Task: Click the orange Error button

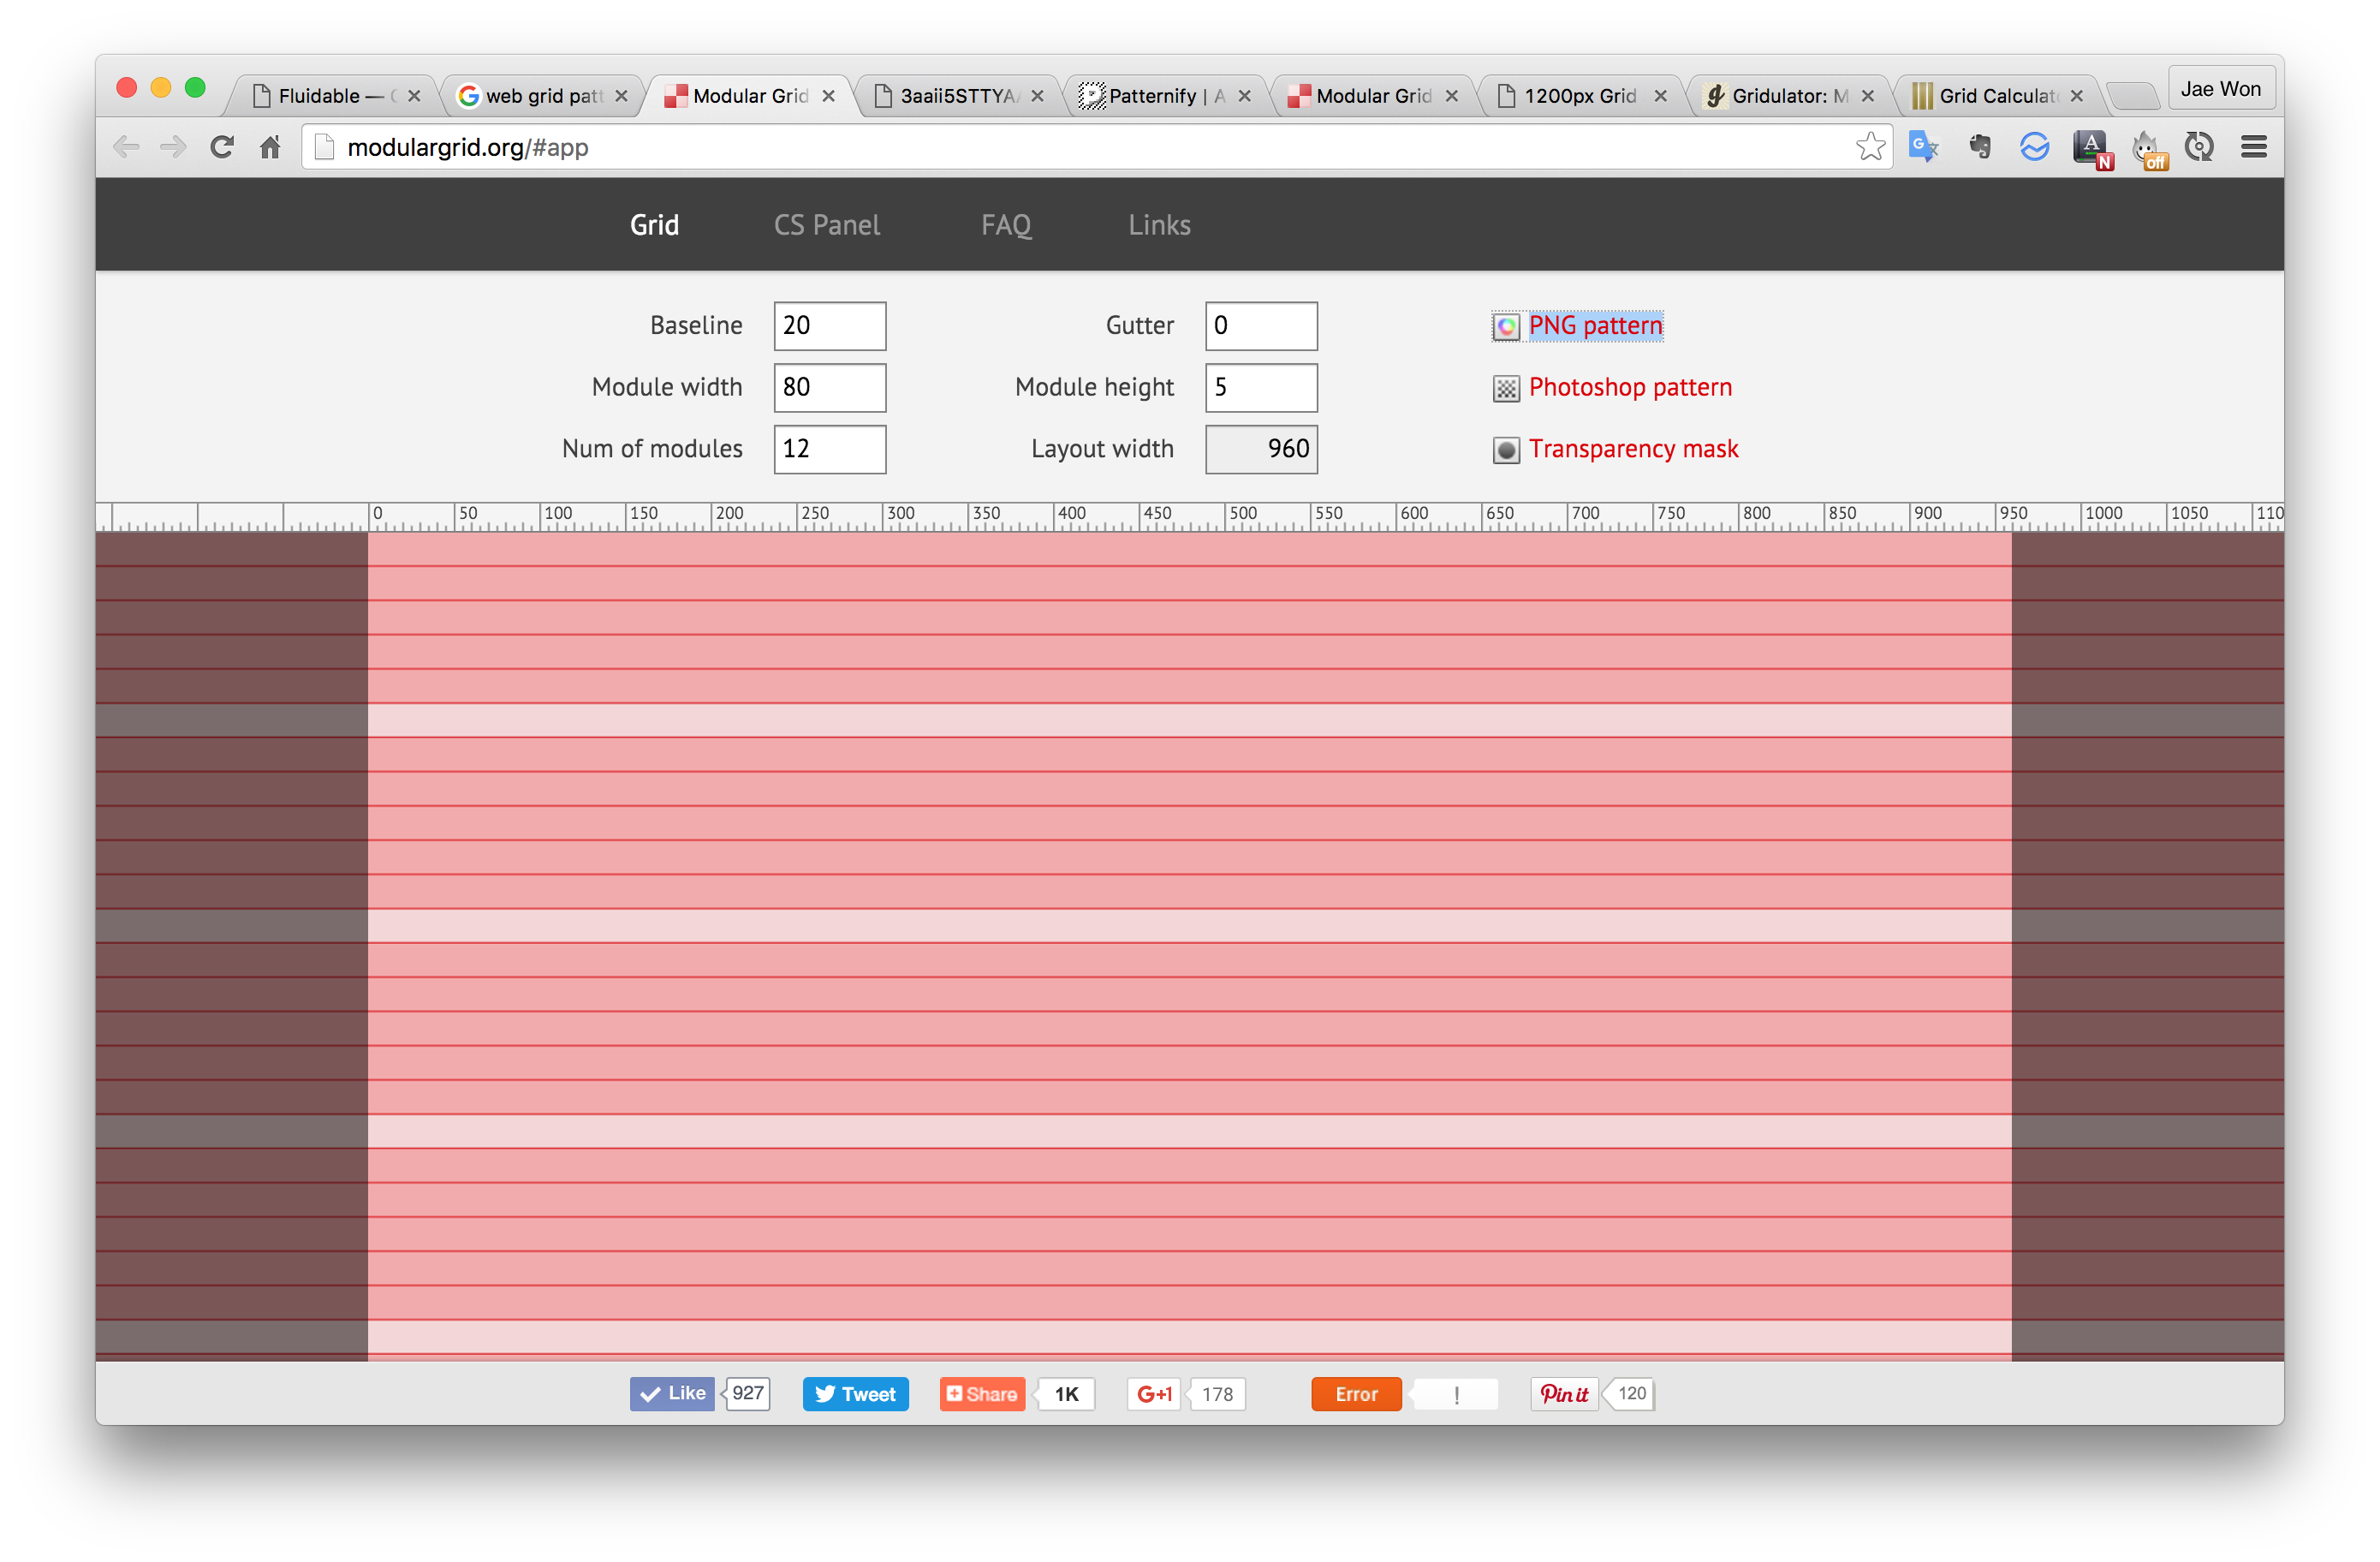Action: point(1355,1393)
